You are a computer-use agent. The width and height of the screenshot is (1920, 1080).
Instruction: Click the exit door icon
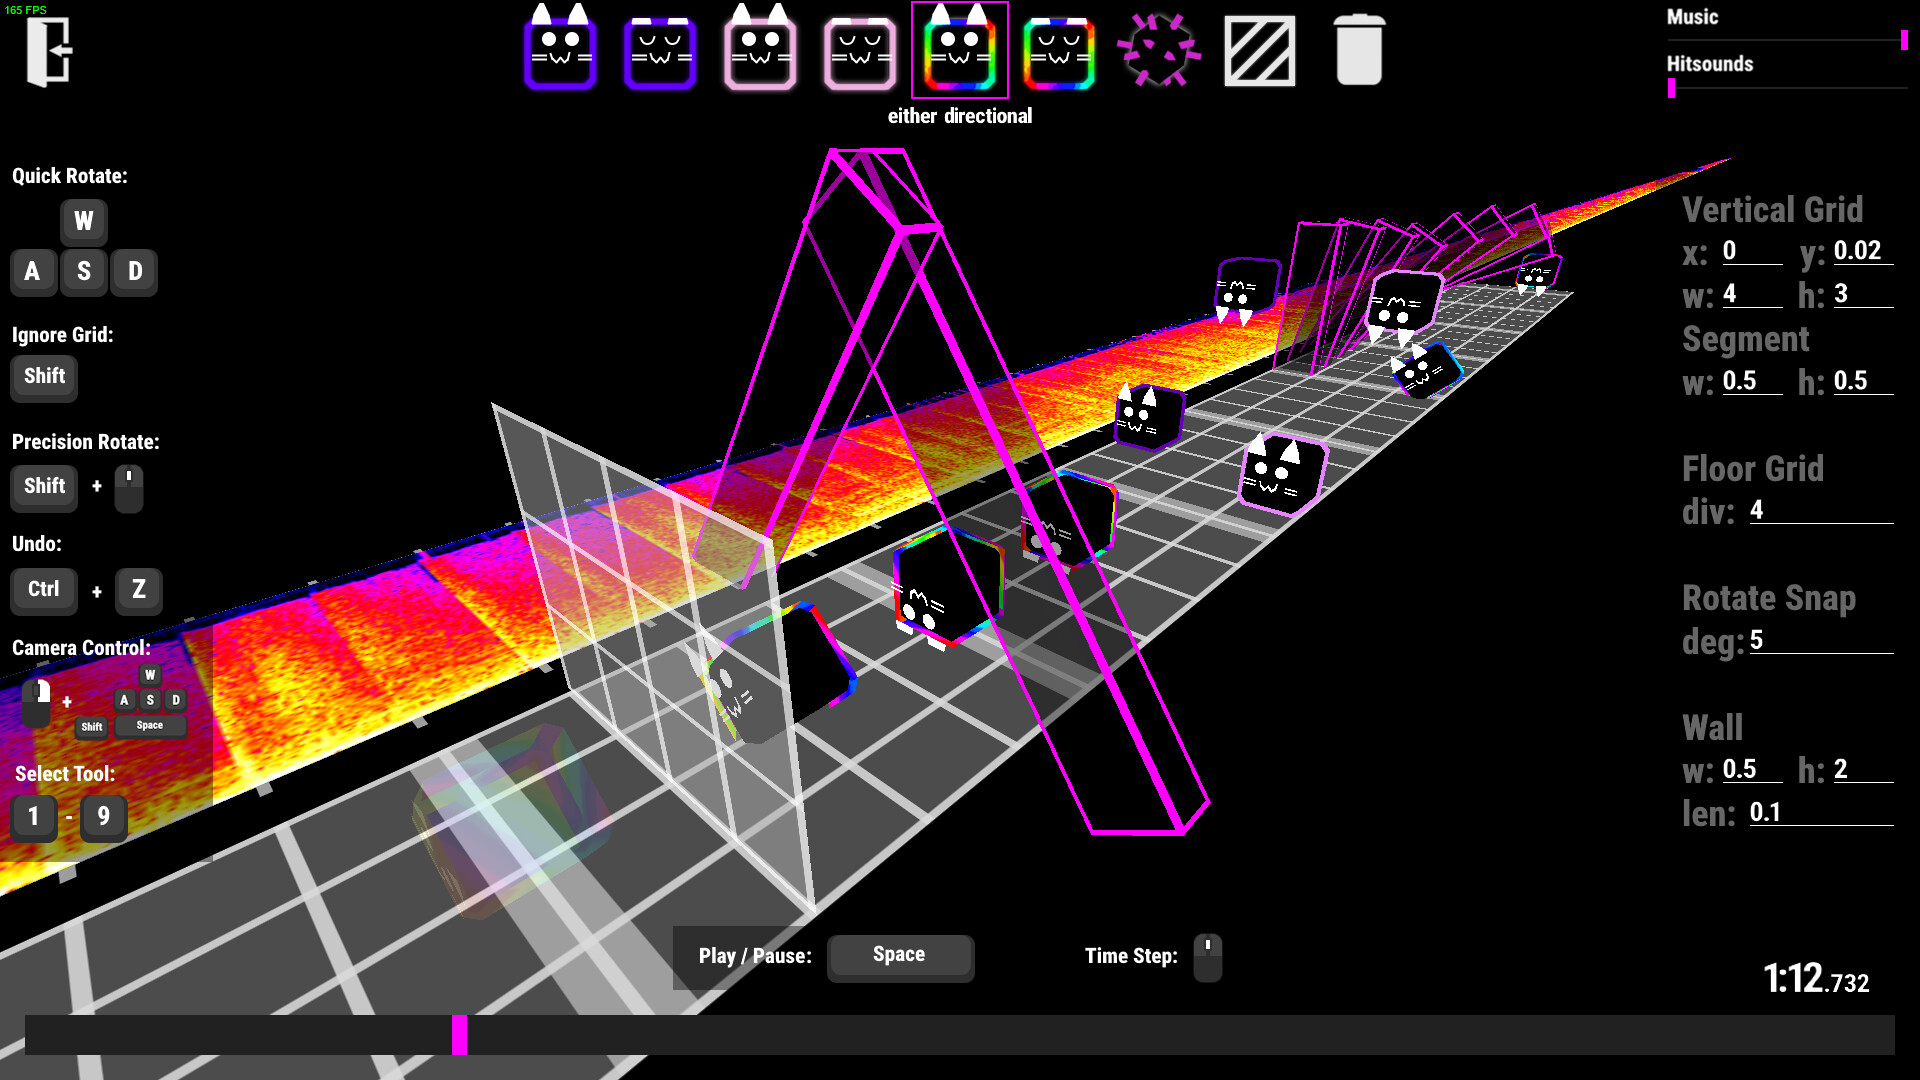48,52
